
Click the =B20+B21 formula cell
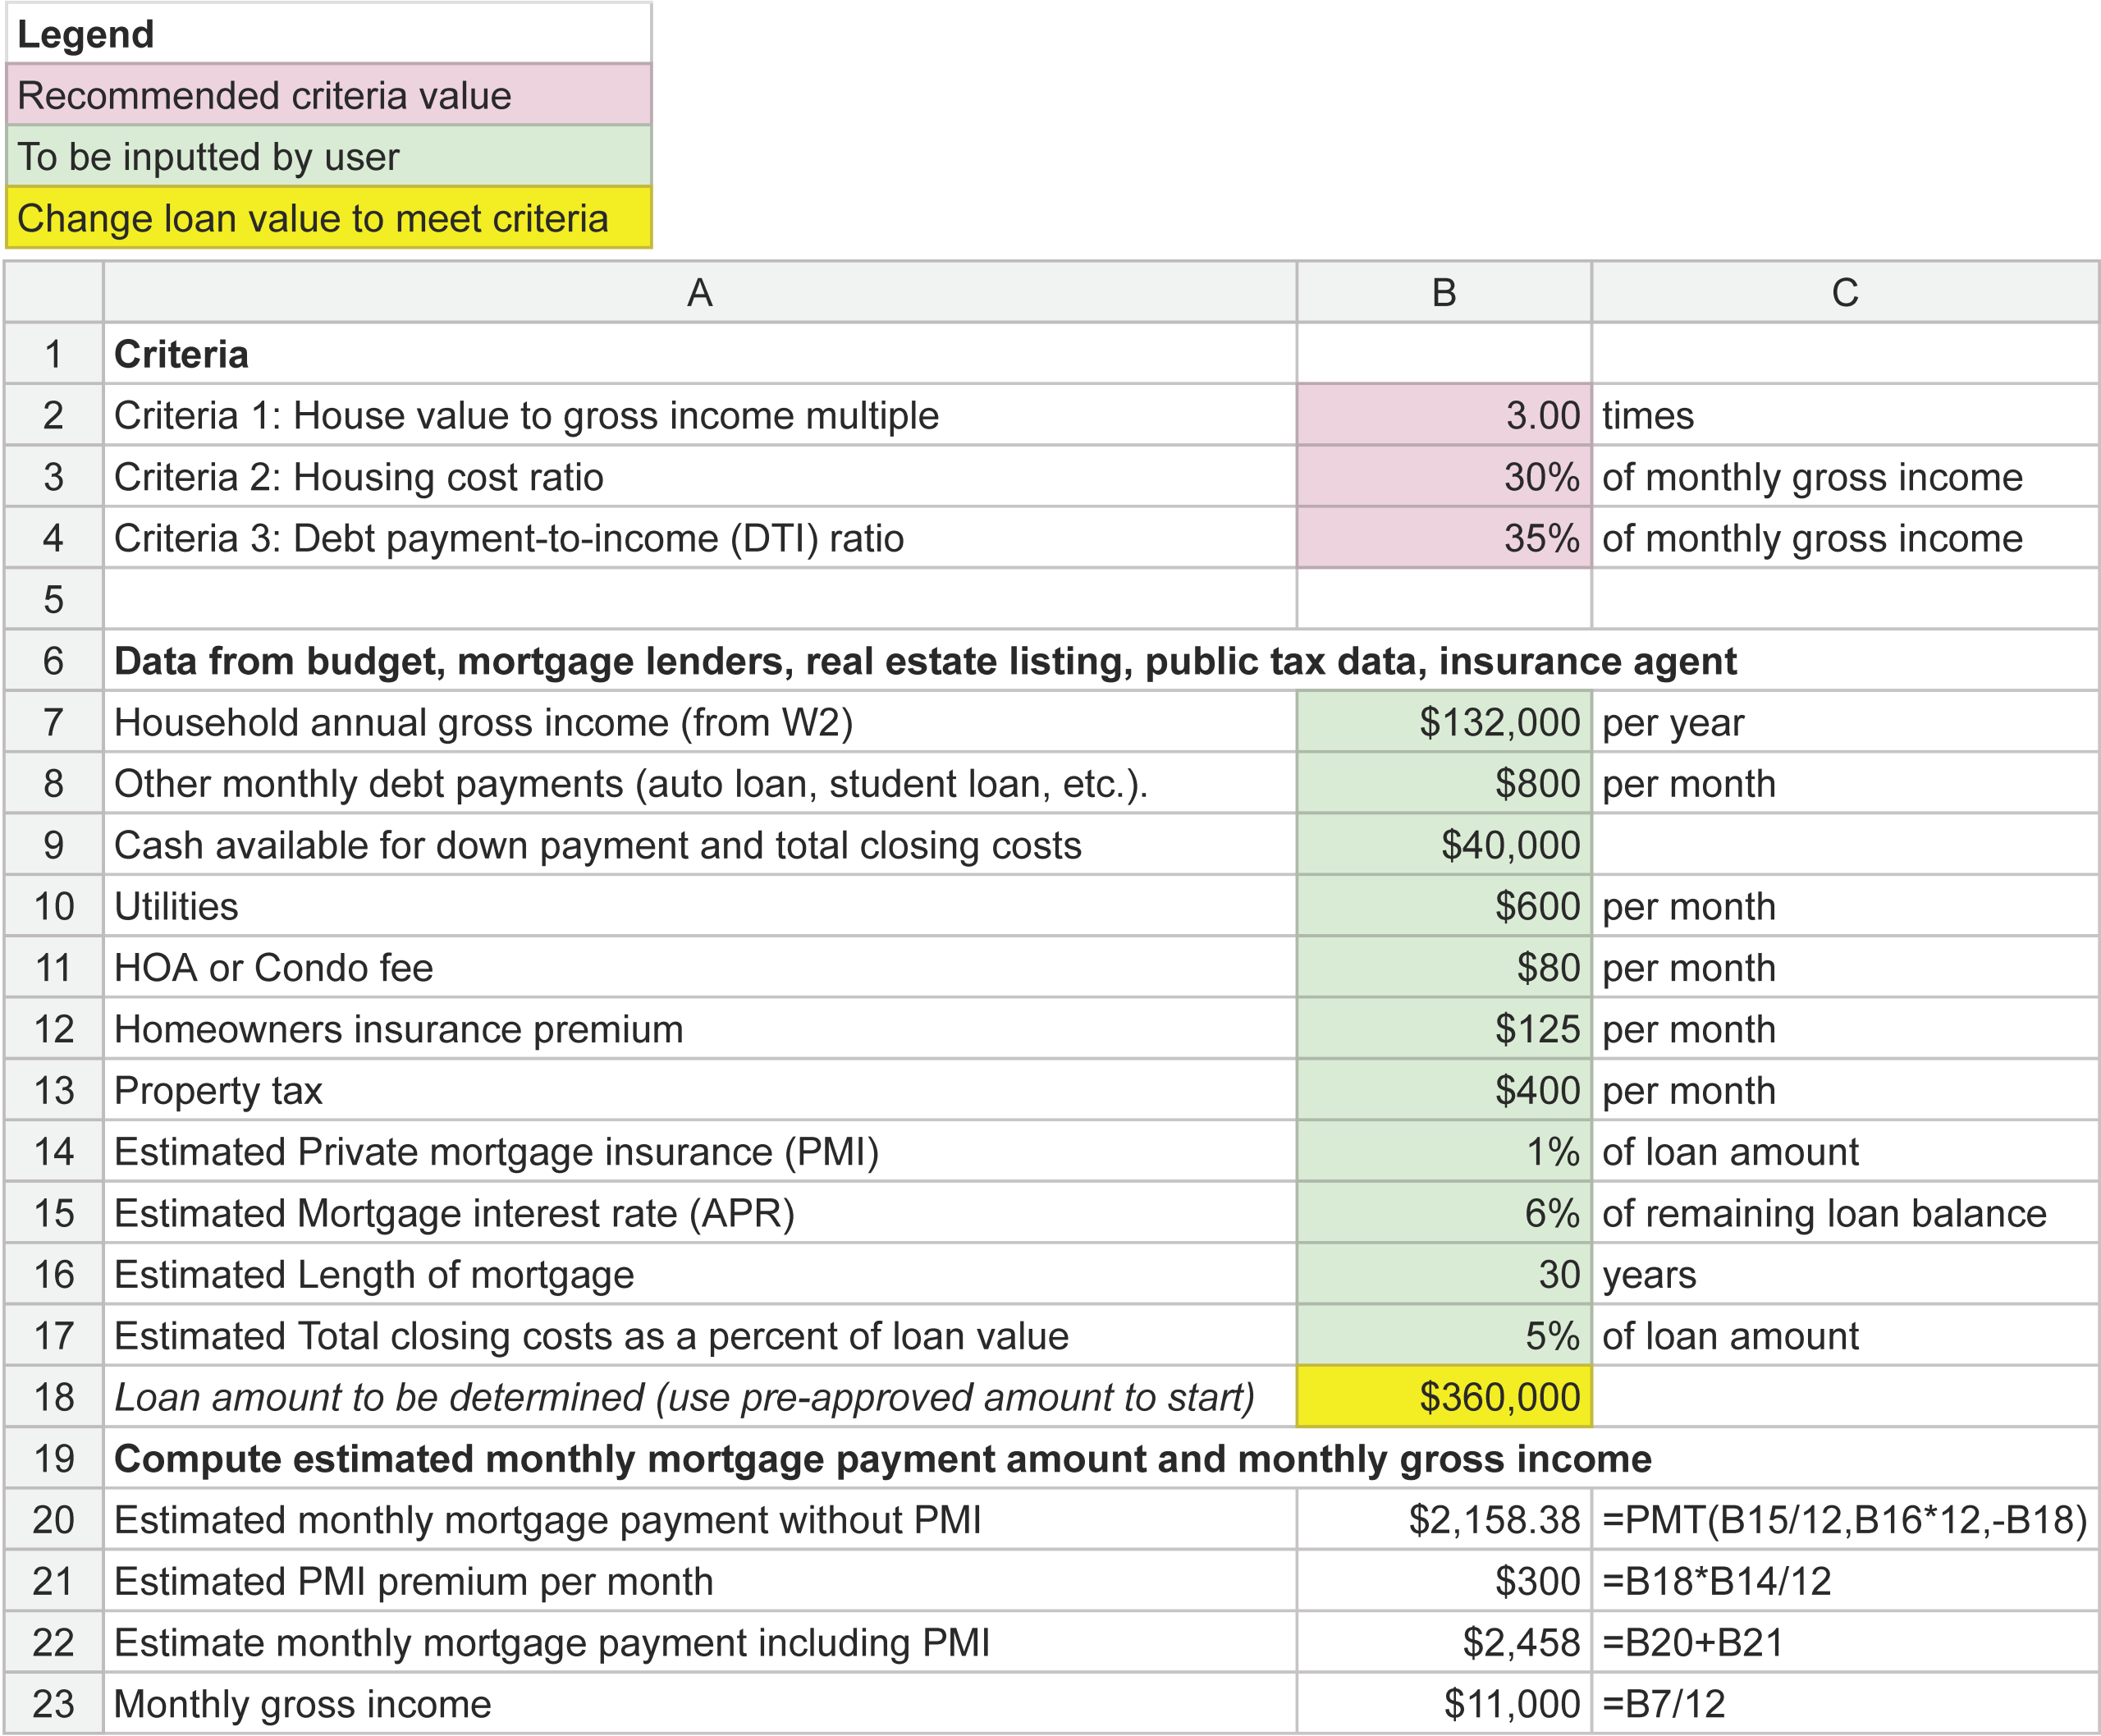point(1844,1642)
